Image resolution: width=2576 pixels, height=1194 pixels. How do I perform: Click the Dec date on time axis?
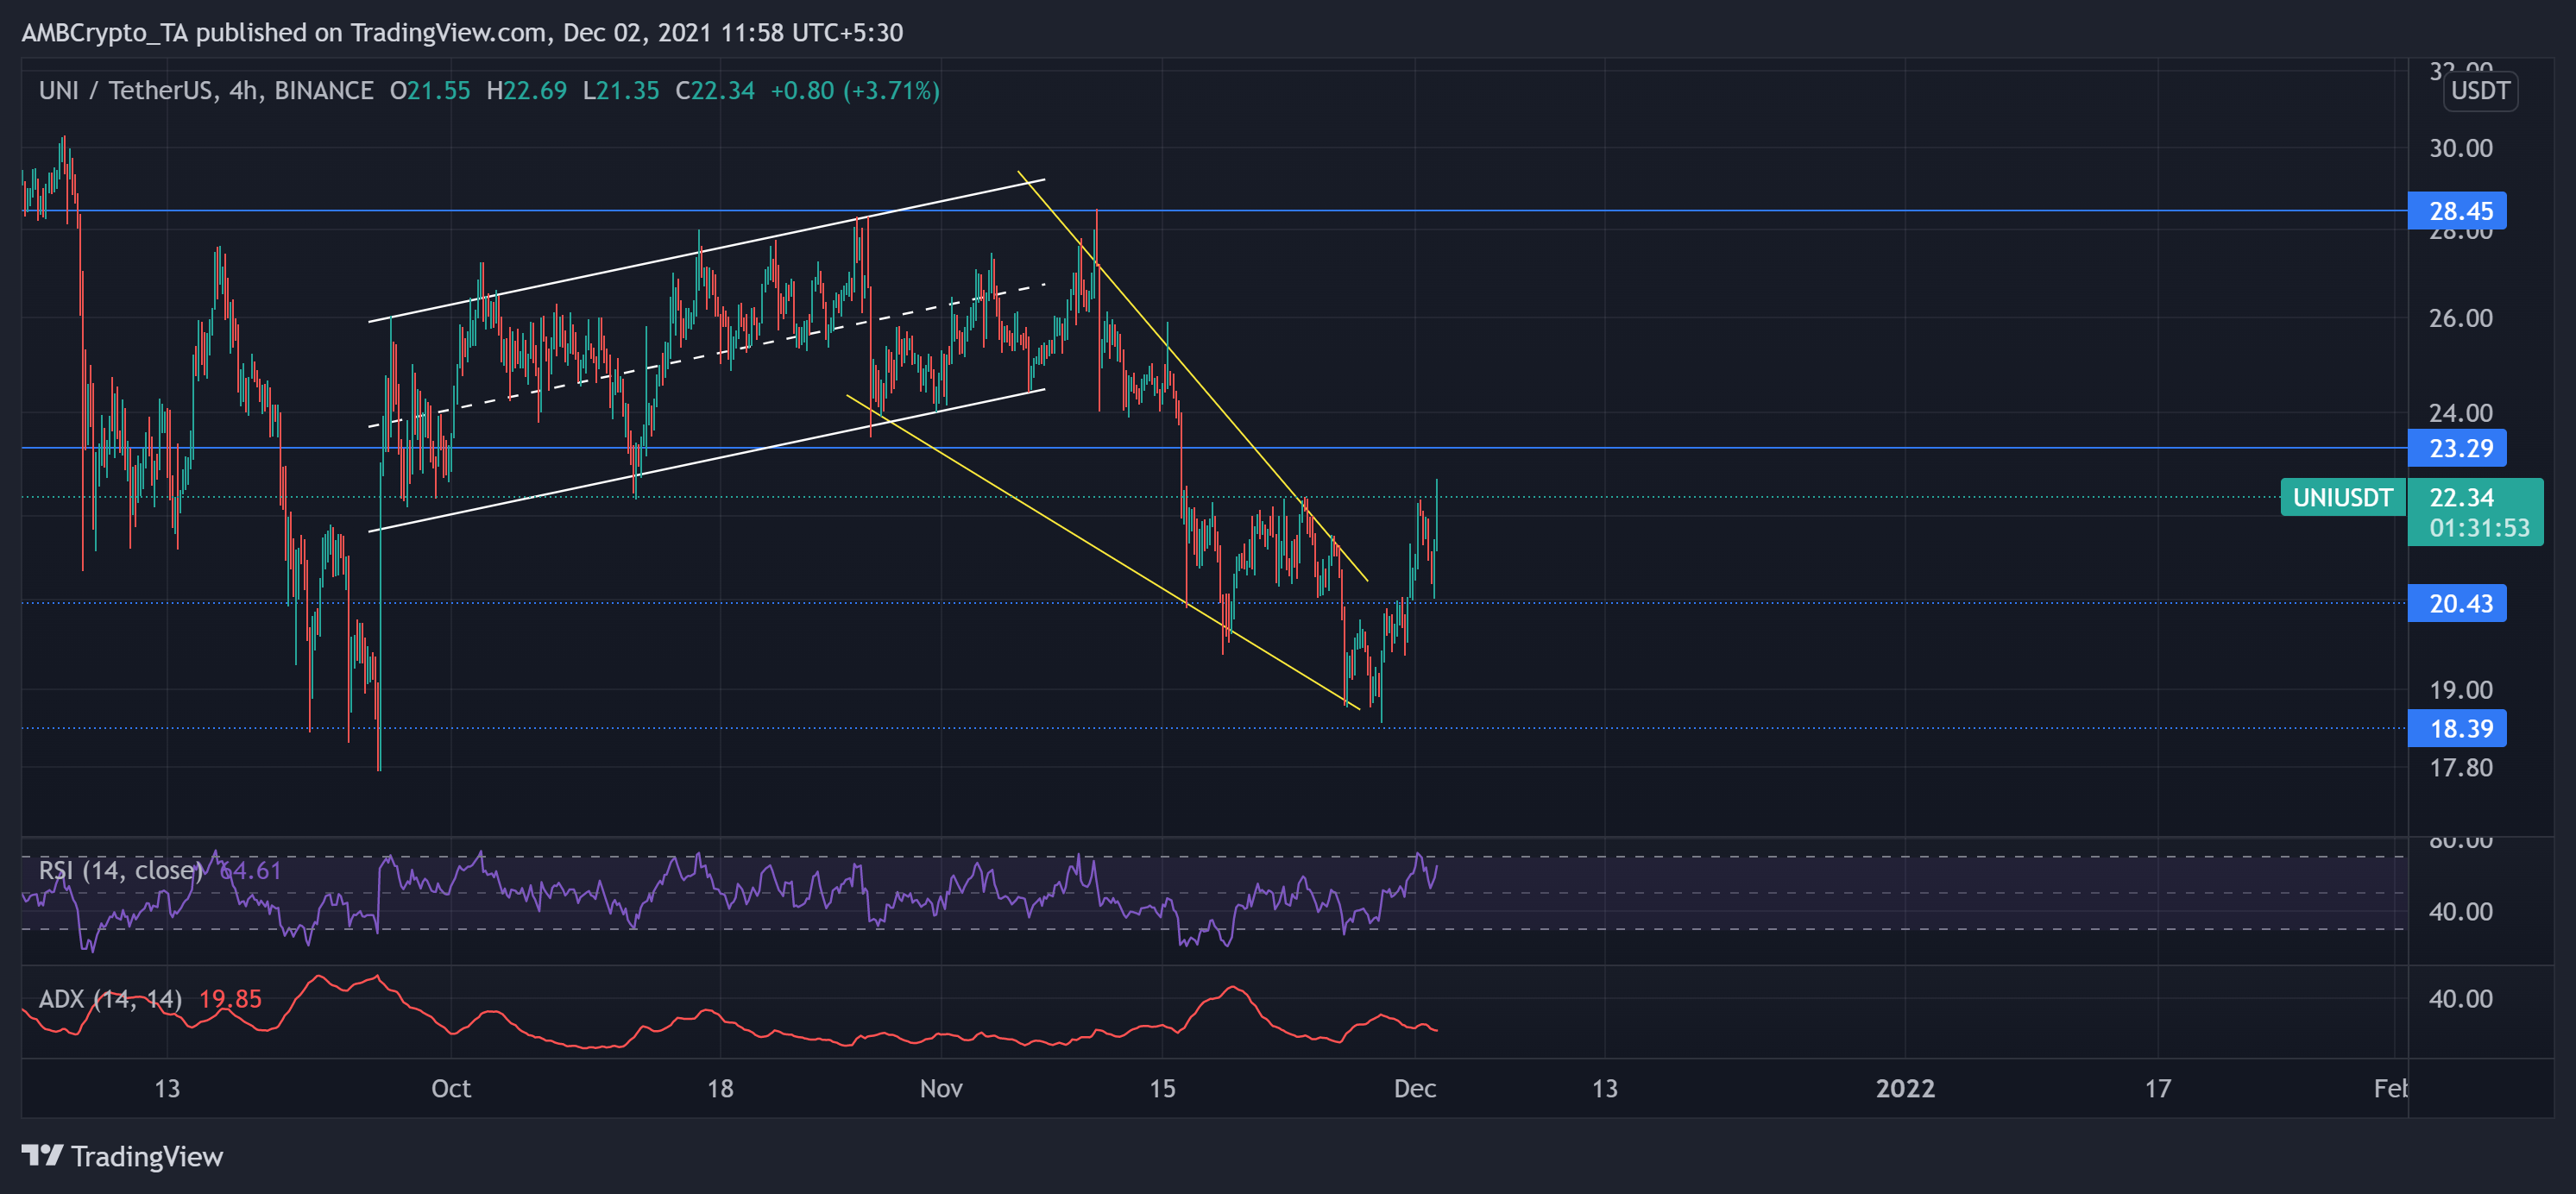coord(1415,1088)
